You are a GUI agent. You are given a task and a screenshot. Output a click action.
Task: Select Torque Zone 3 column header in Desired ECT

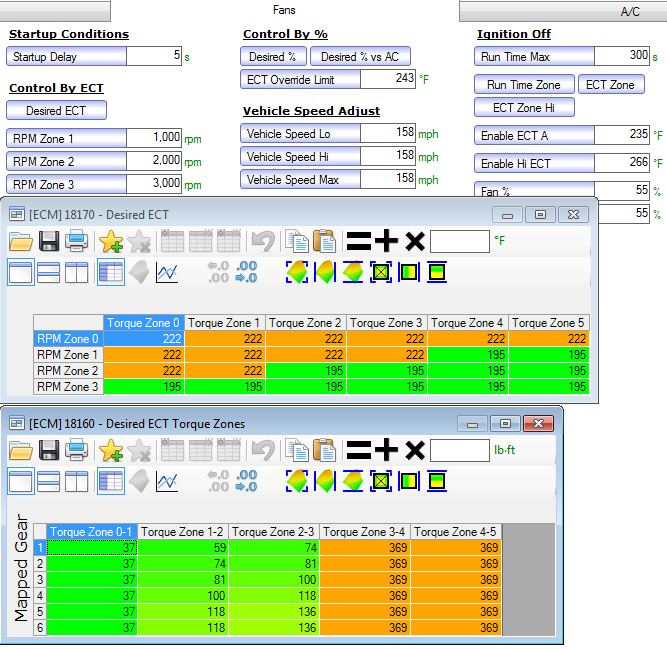(386, 322)
